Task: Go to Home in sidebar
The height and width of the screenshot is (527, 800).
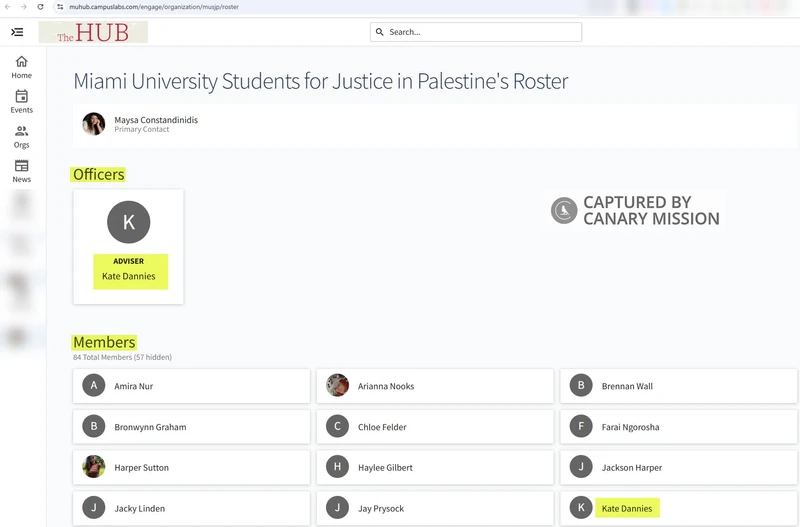Action: click(21, 67)
